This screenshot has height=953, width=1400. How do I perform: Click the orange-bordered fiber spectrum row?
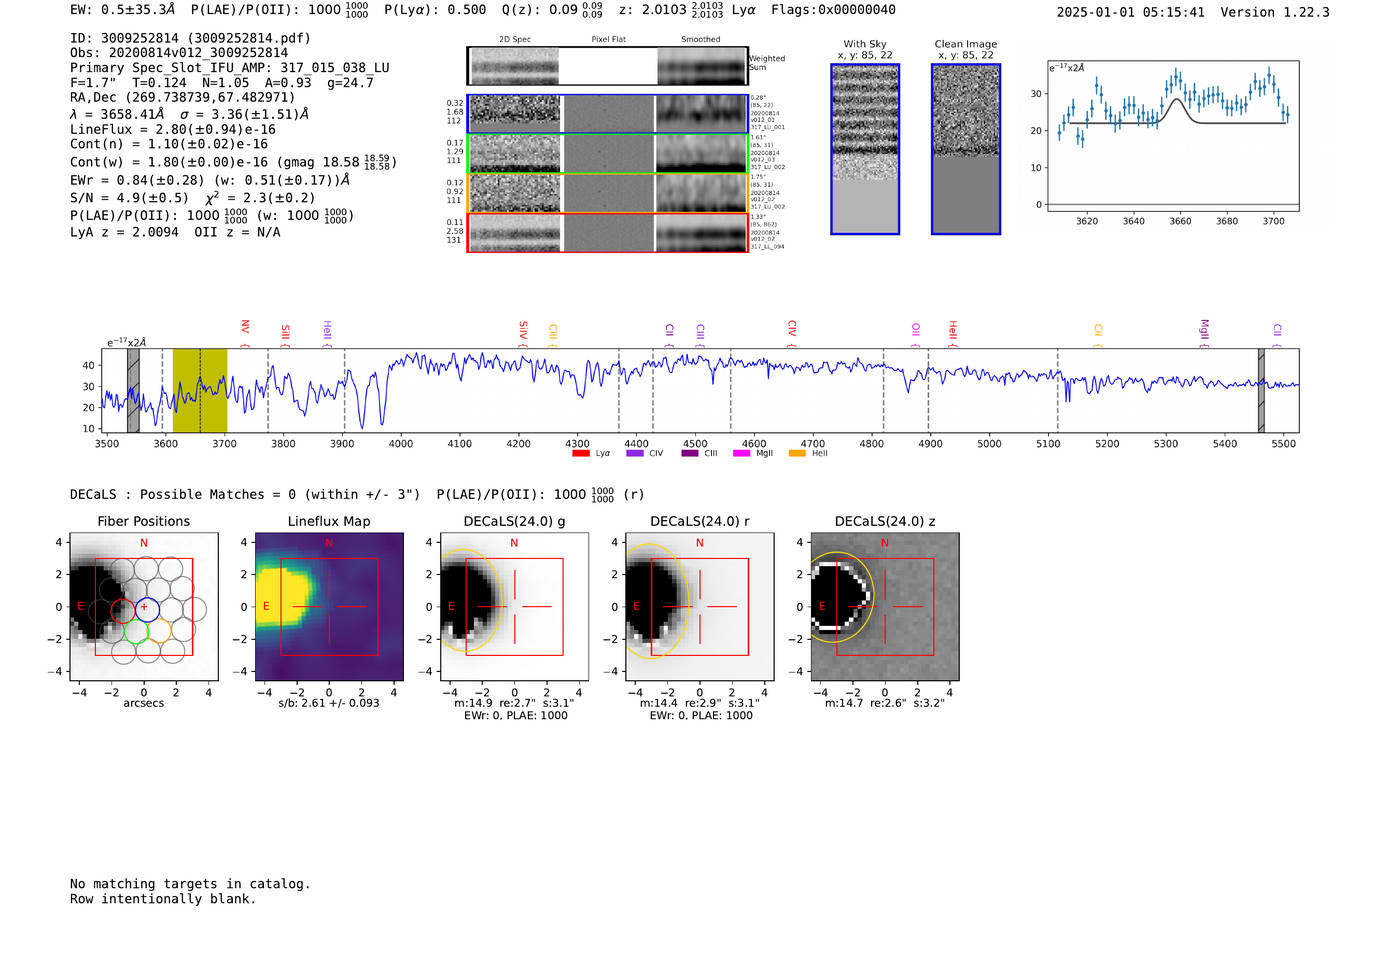607,193
